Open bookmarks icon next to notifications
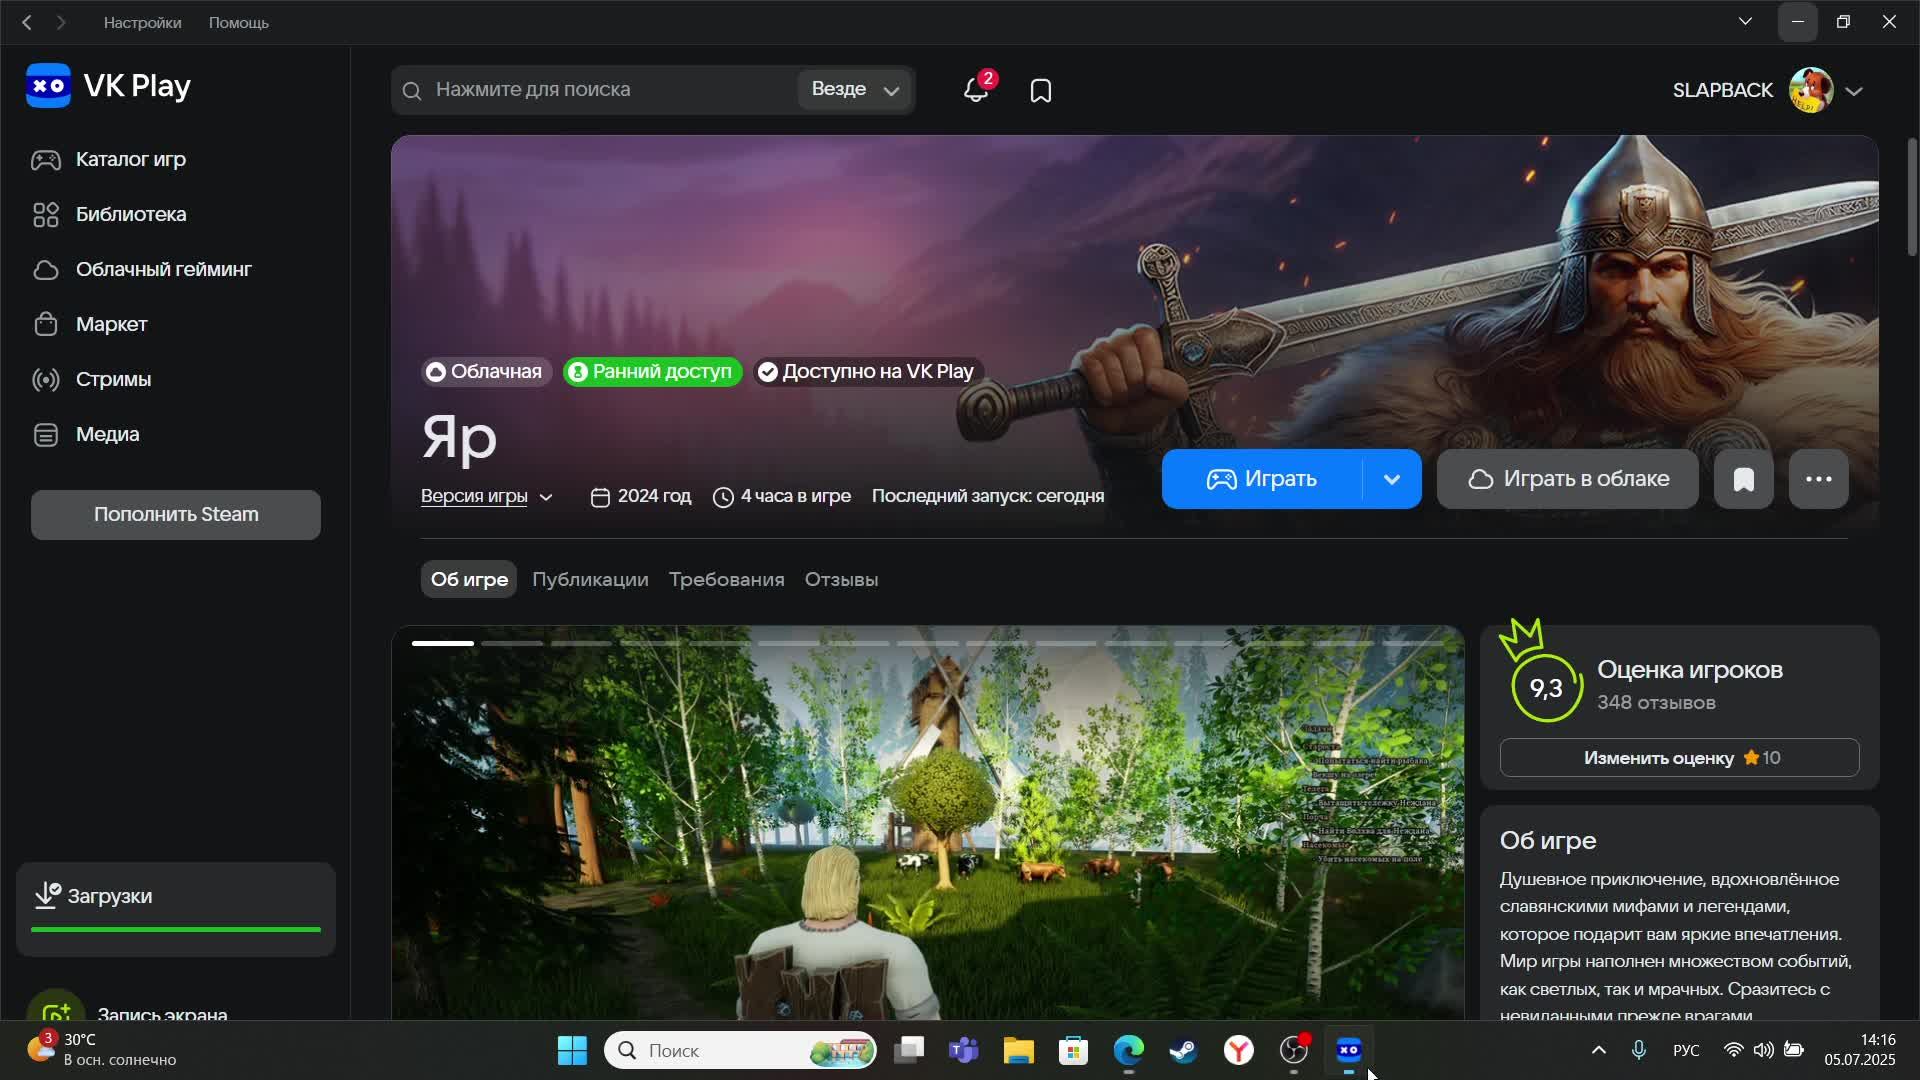 pos(1041,91)
